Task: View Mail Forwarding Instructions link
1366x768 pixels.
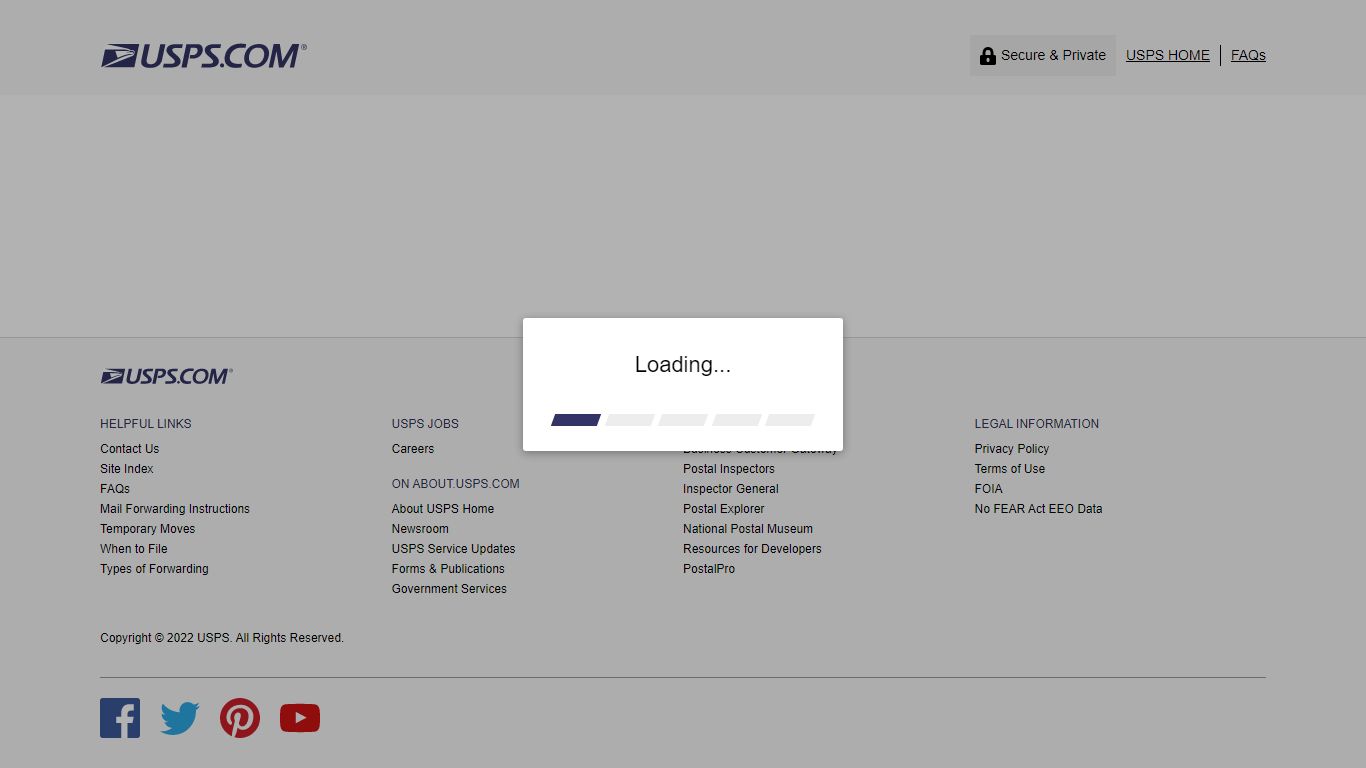Action: tap(175, 509)
